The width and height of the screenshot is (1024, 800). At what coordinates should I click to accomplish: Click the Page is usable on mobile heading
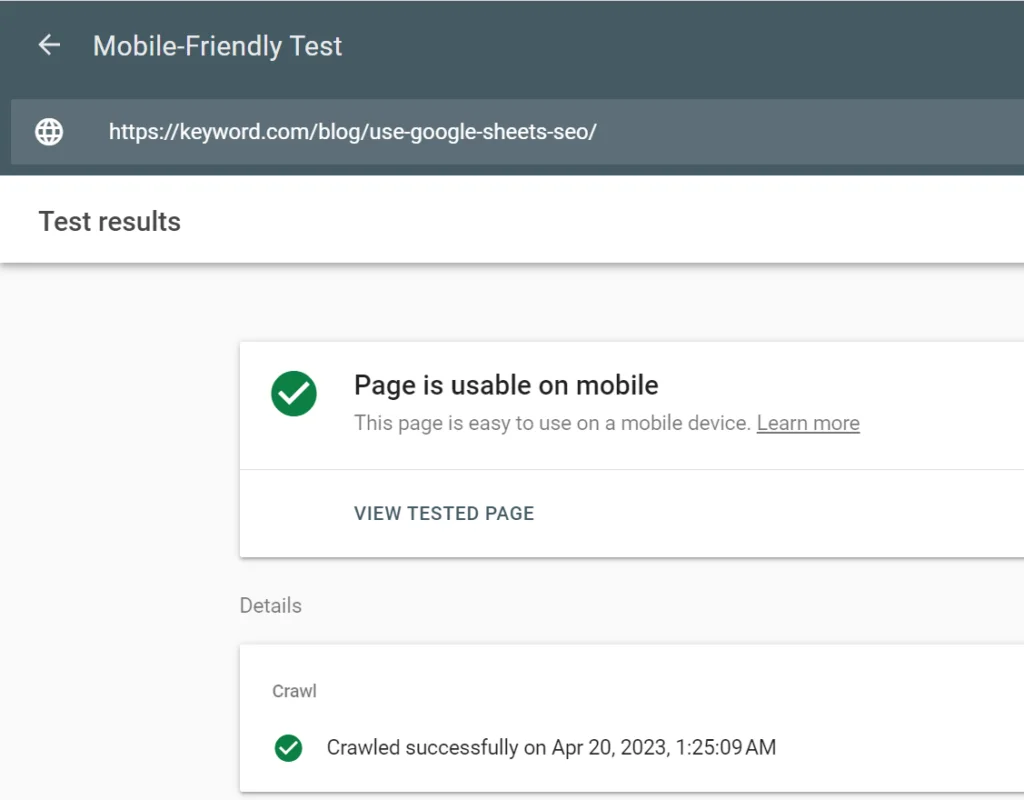pyautogui.click(x=506, y=385)
